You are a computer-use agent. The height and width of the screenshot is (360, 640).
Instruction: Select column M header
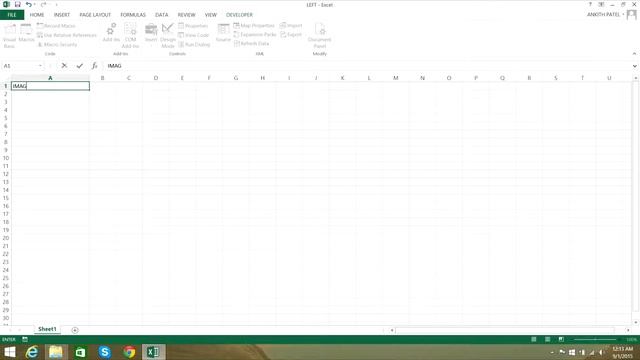click(396, 78)
